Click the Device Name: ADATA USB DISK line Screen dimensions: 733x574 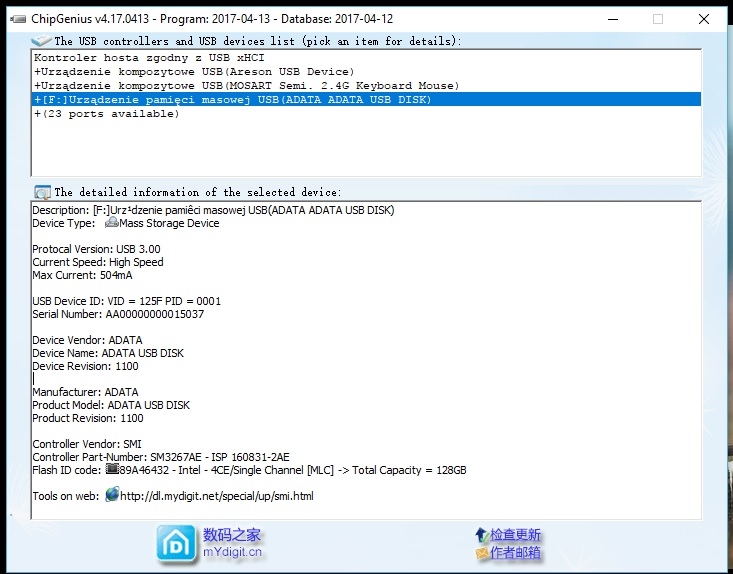pos(108,353)
